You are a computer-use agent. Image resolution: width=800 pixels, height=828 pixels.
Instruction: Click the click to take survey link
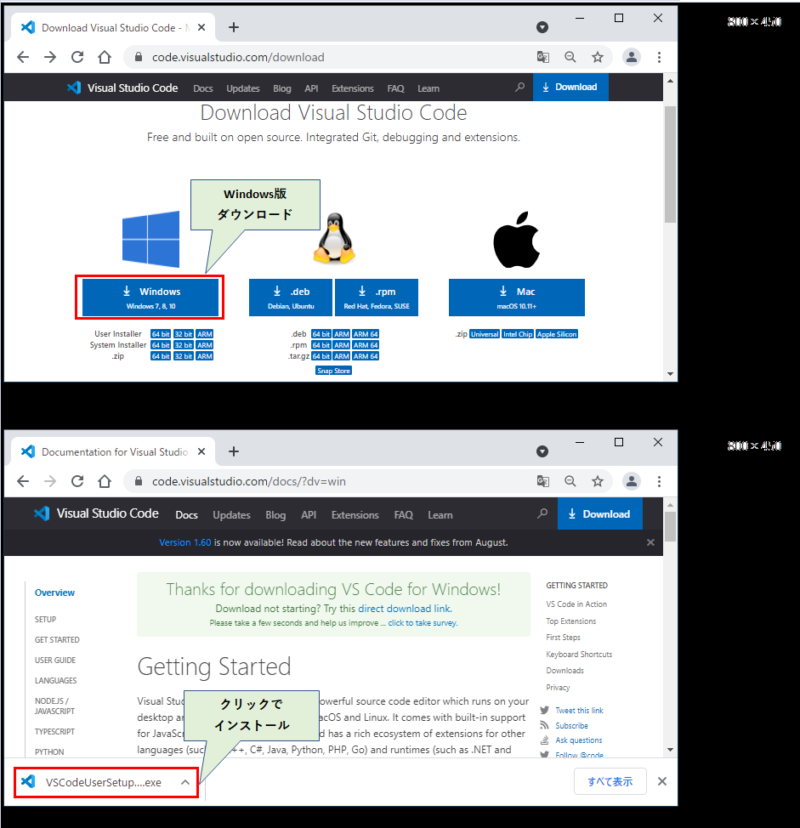coord(422,622)
